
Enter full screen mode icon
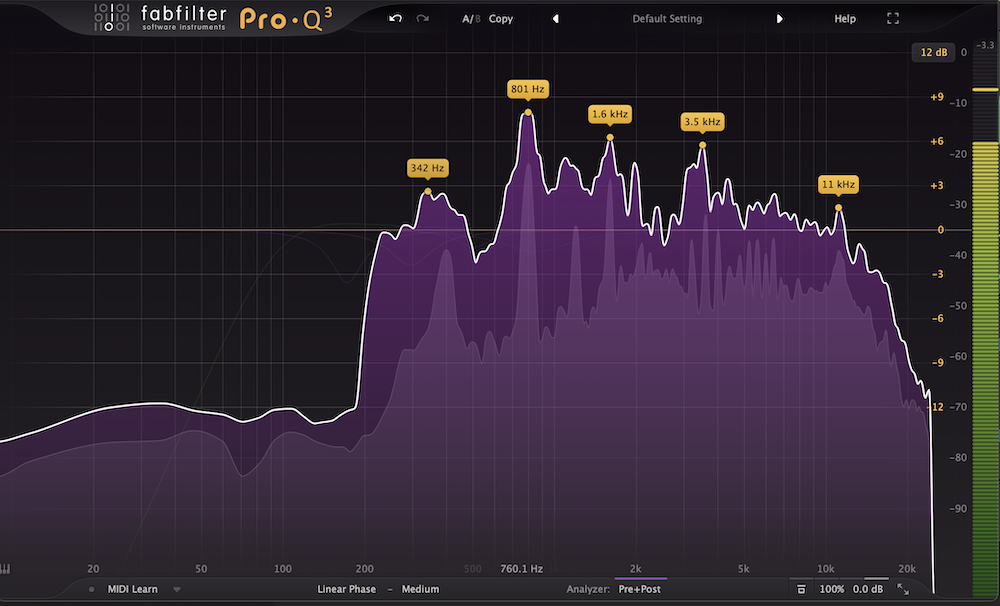[x=893, y=18]
